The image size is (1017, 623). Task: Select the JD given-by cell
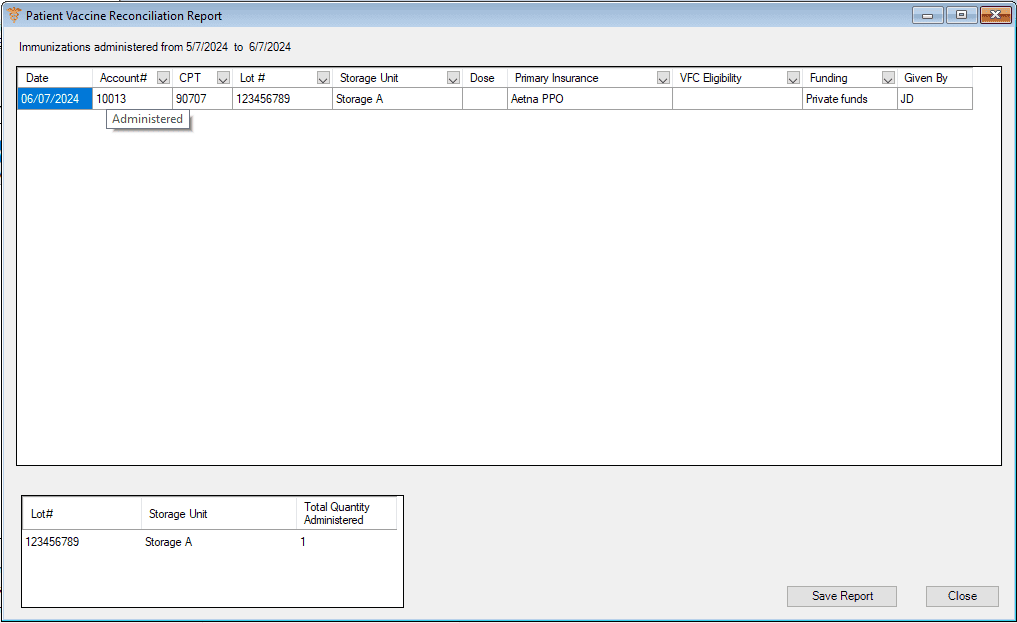coord(935,99)
